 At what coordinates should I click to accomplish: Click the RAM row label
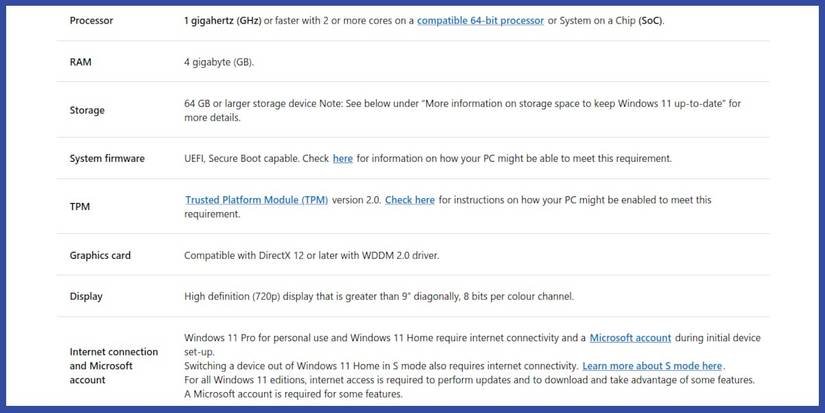click(x=81, y=62)
